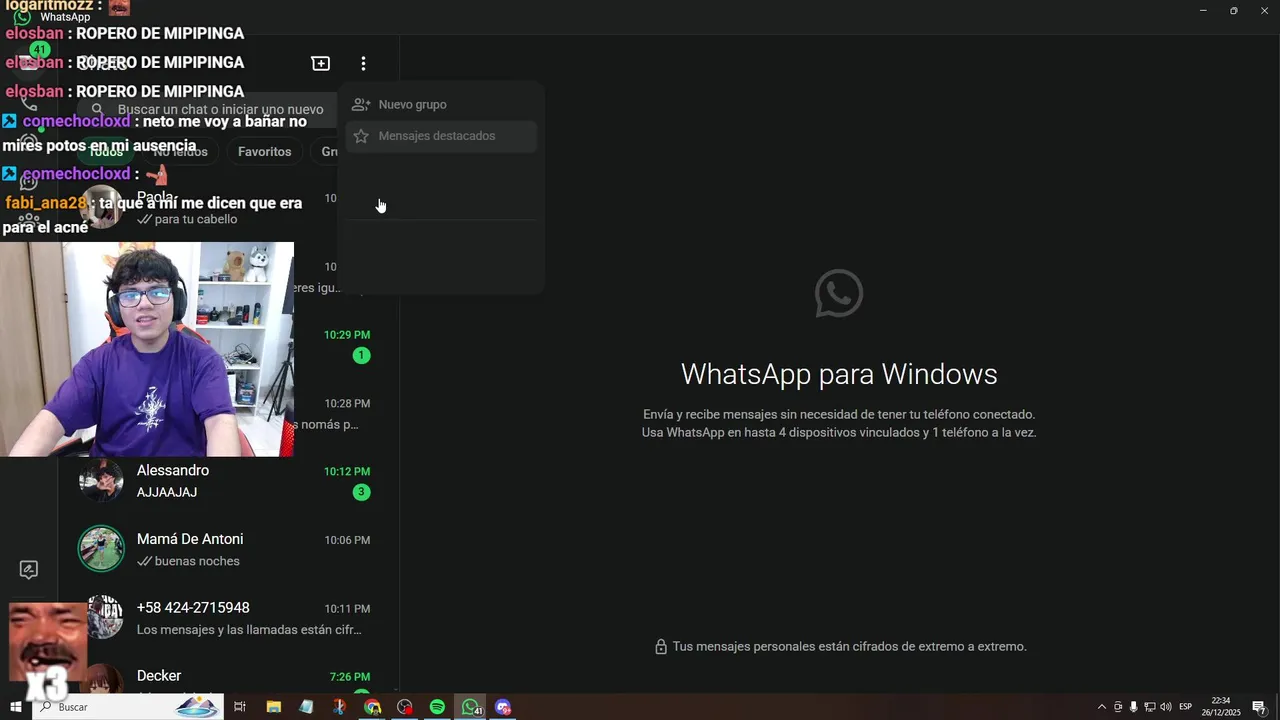The height and width of the screenshot is (720, 1280).
Task: Click the microphone tray icon
Action: tap(1133, 707)
